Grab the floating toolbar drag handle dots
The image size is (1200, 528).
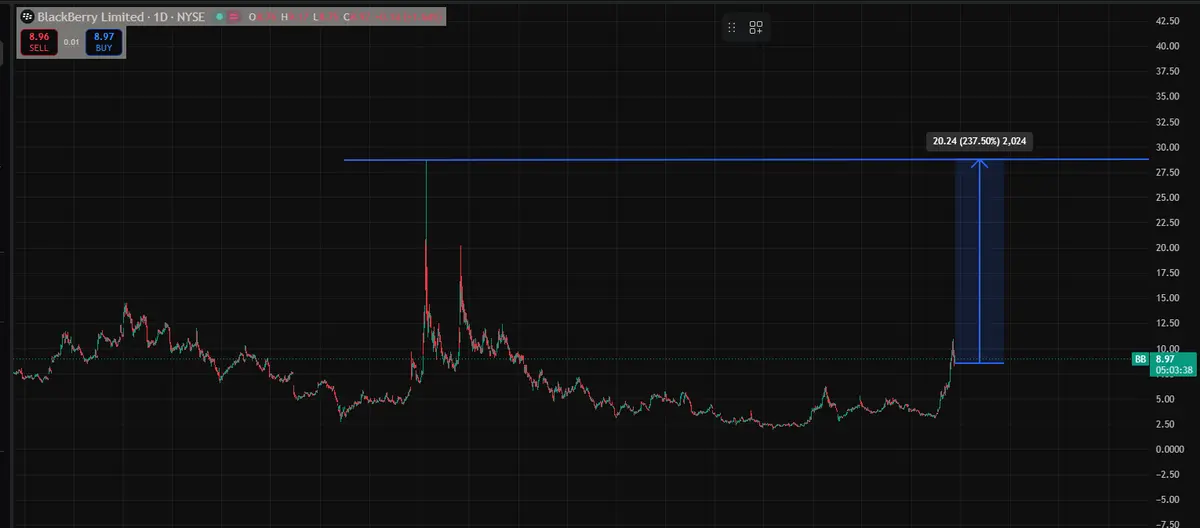pos(731,29)
